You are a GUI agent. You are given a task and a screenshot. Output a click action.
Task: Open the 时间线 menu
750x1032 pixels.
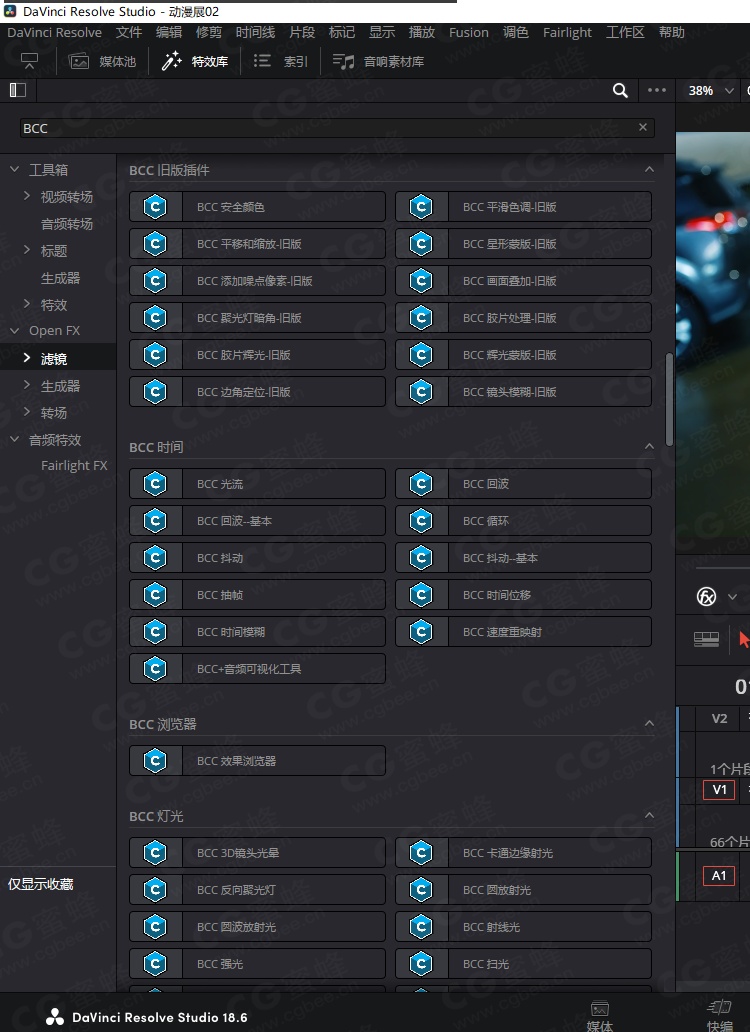(255, 32)
